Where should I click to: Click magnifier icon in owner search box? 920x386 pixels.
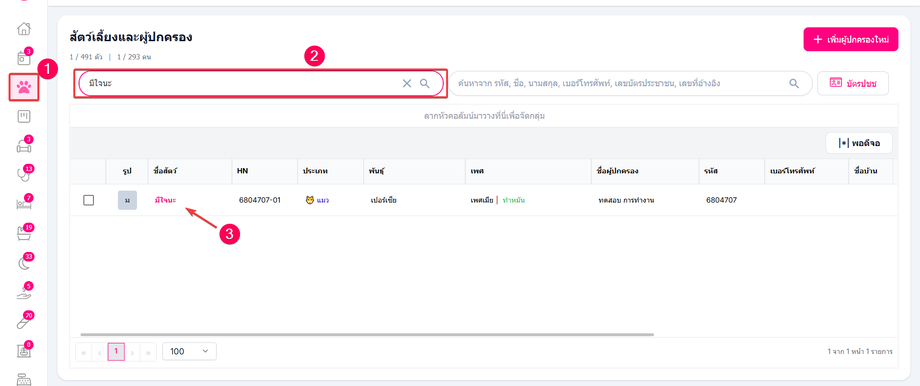[794, 83]
